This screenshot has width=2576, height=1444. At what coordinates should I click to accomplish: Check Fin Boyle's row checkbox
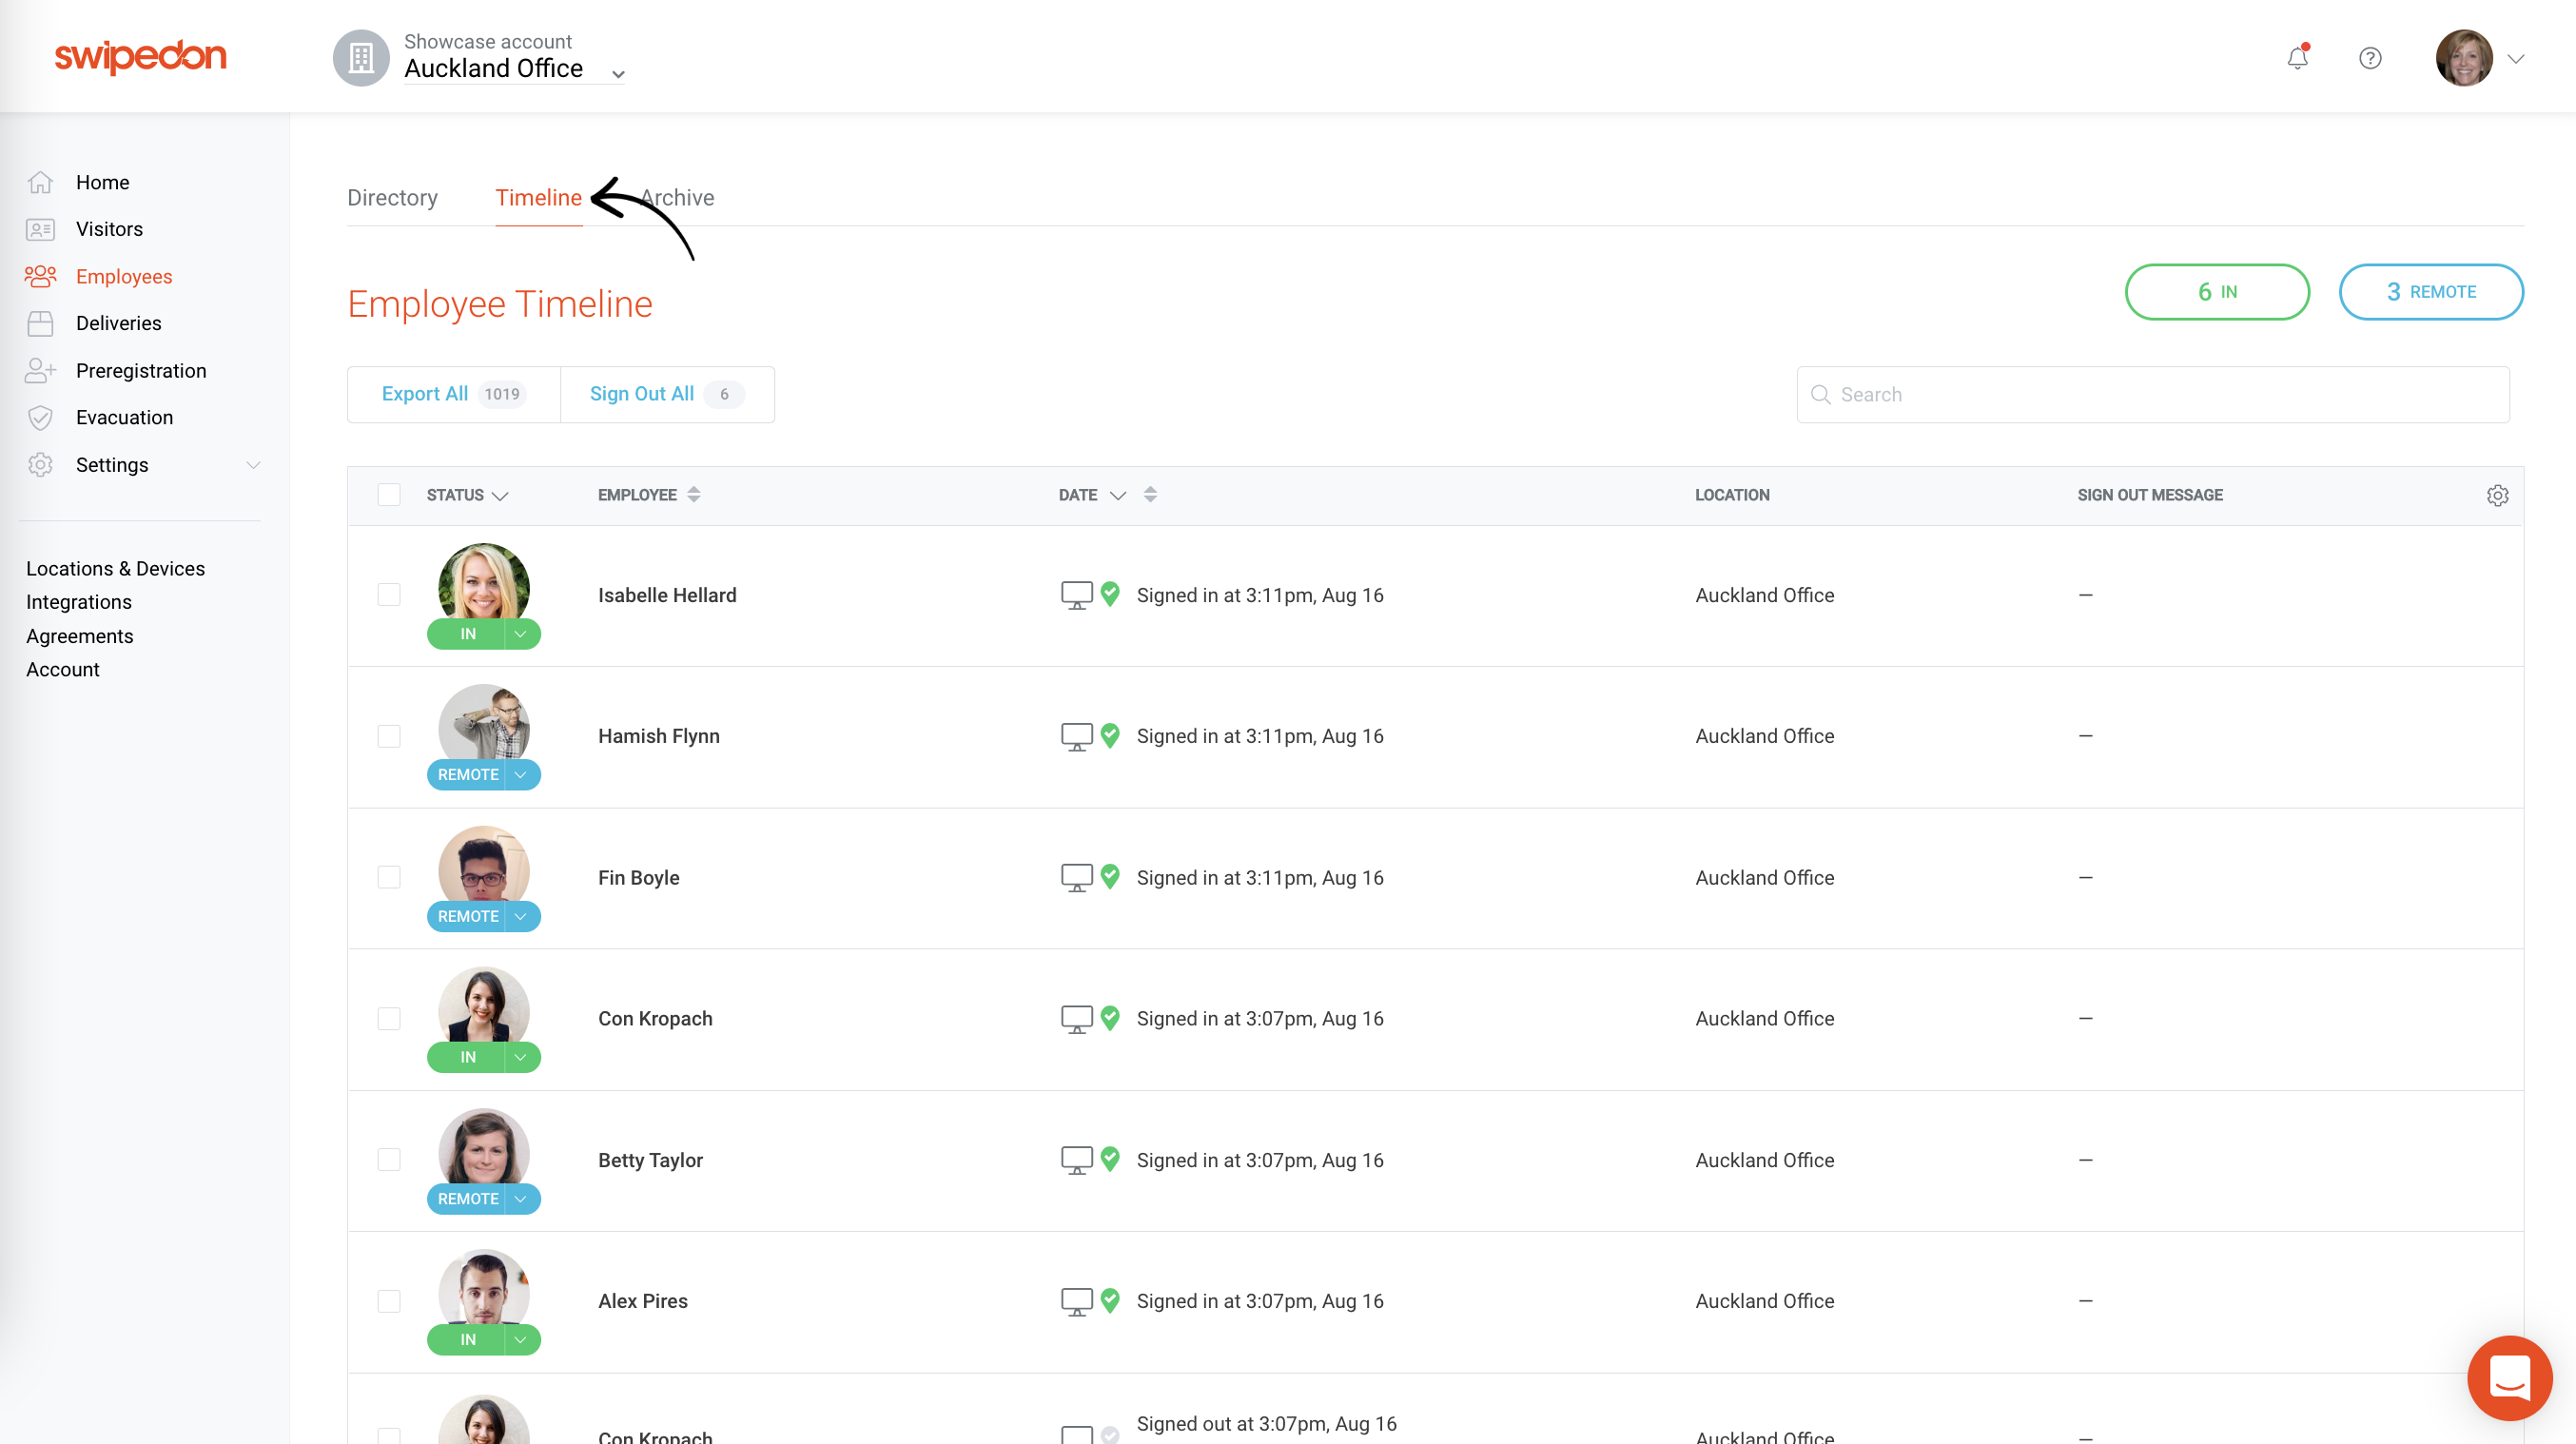click(389, 877)
